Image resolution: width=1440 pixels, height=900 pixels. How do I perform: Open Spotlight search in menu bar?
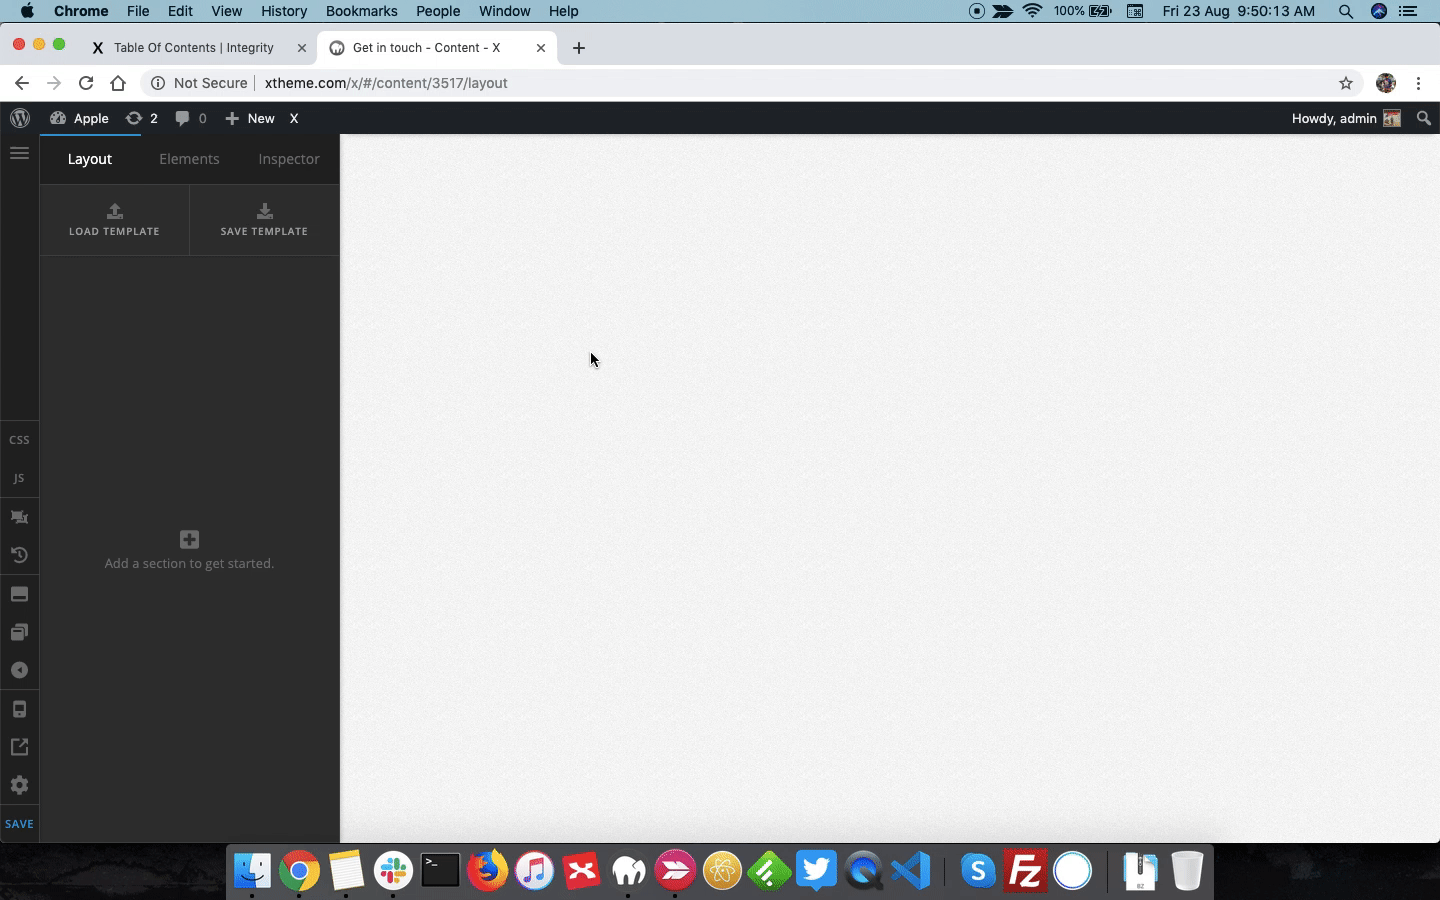pyautogui.click(x=1346, y=11)
